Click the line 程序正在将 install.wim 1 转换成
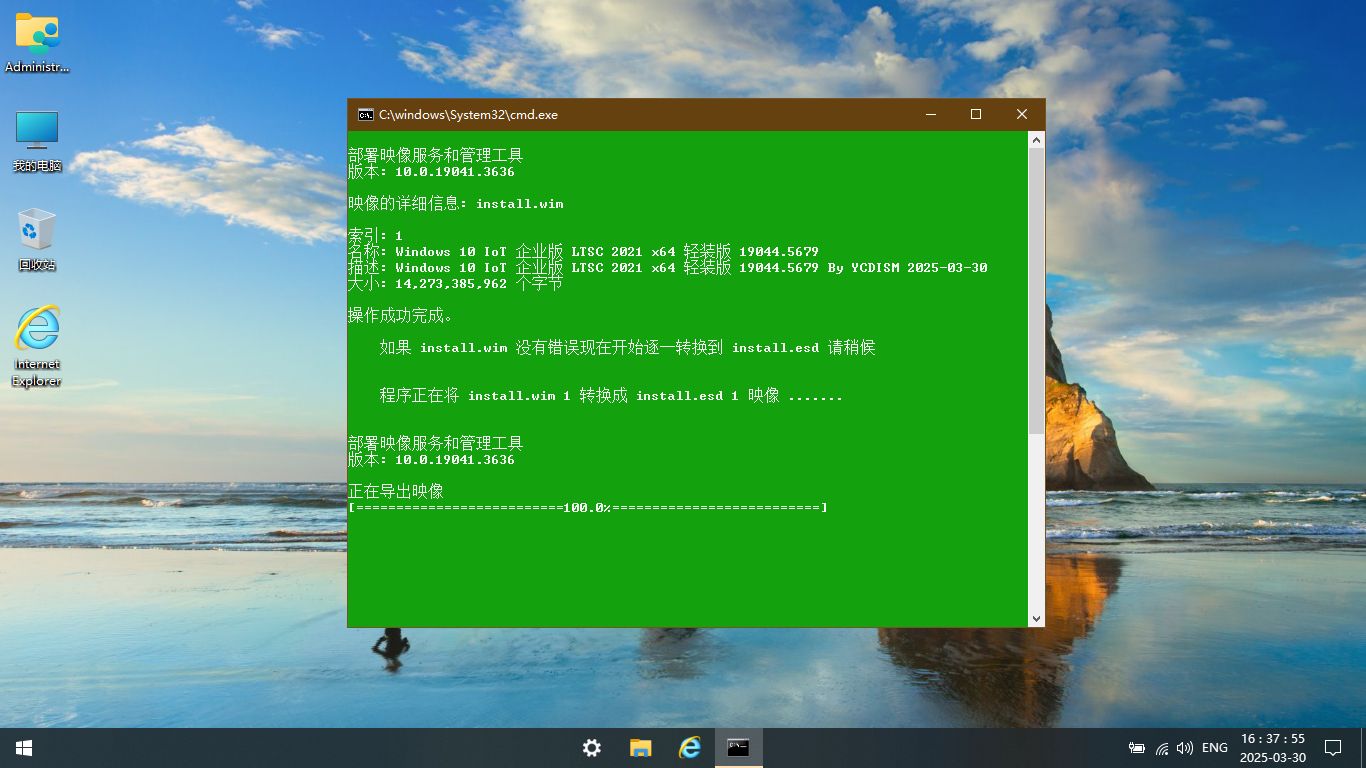This screenshot has height=768, width=1366. coord(612,396)
